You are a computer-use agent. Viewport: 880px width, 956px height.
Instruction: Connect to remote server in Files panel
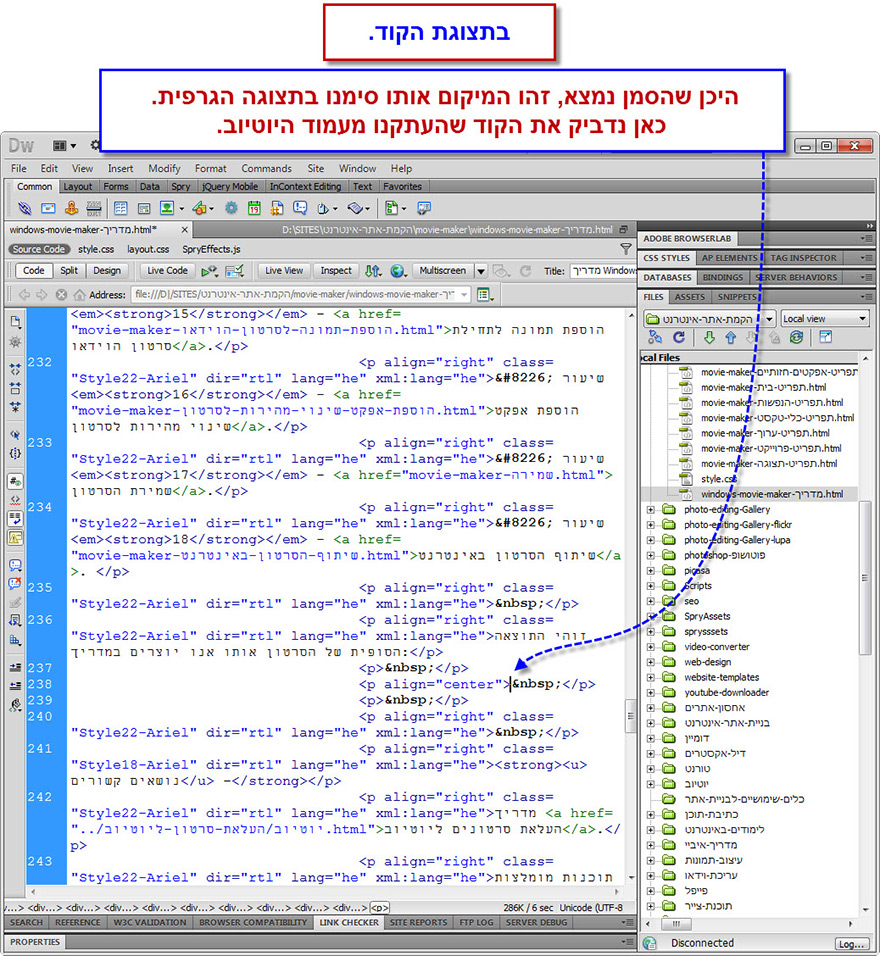[655, 337]
